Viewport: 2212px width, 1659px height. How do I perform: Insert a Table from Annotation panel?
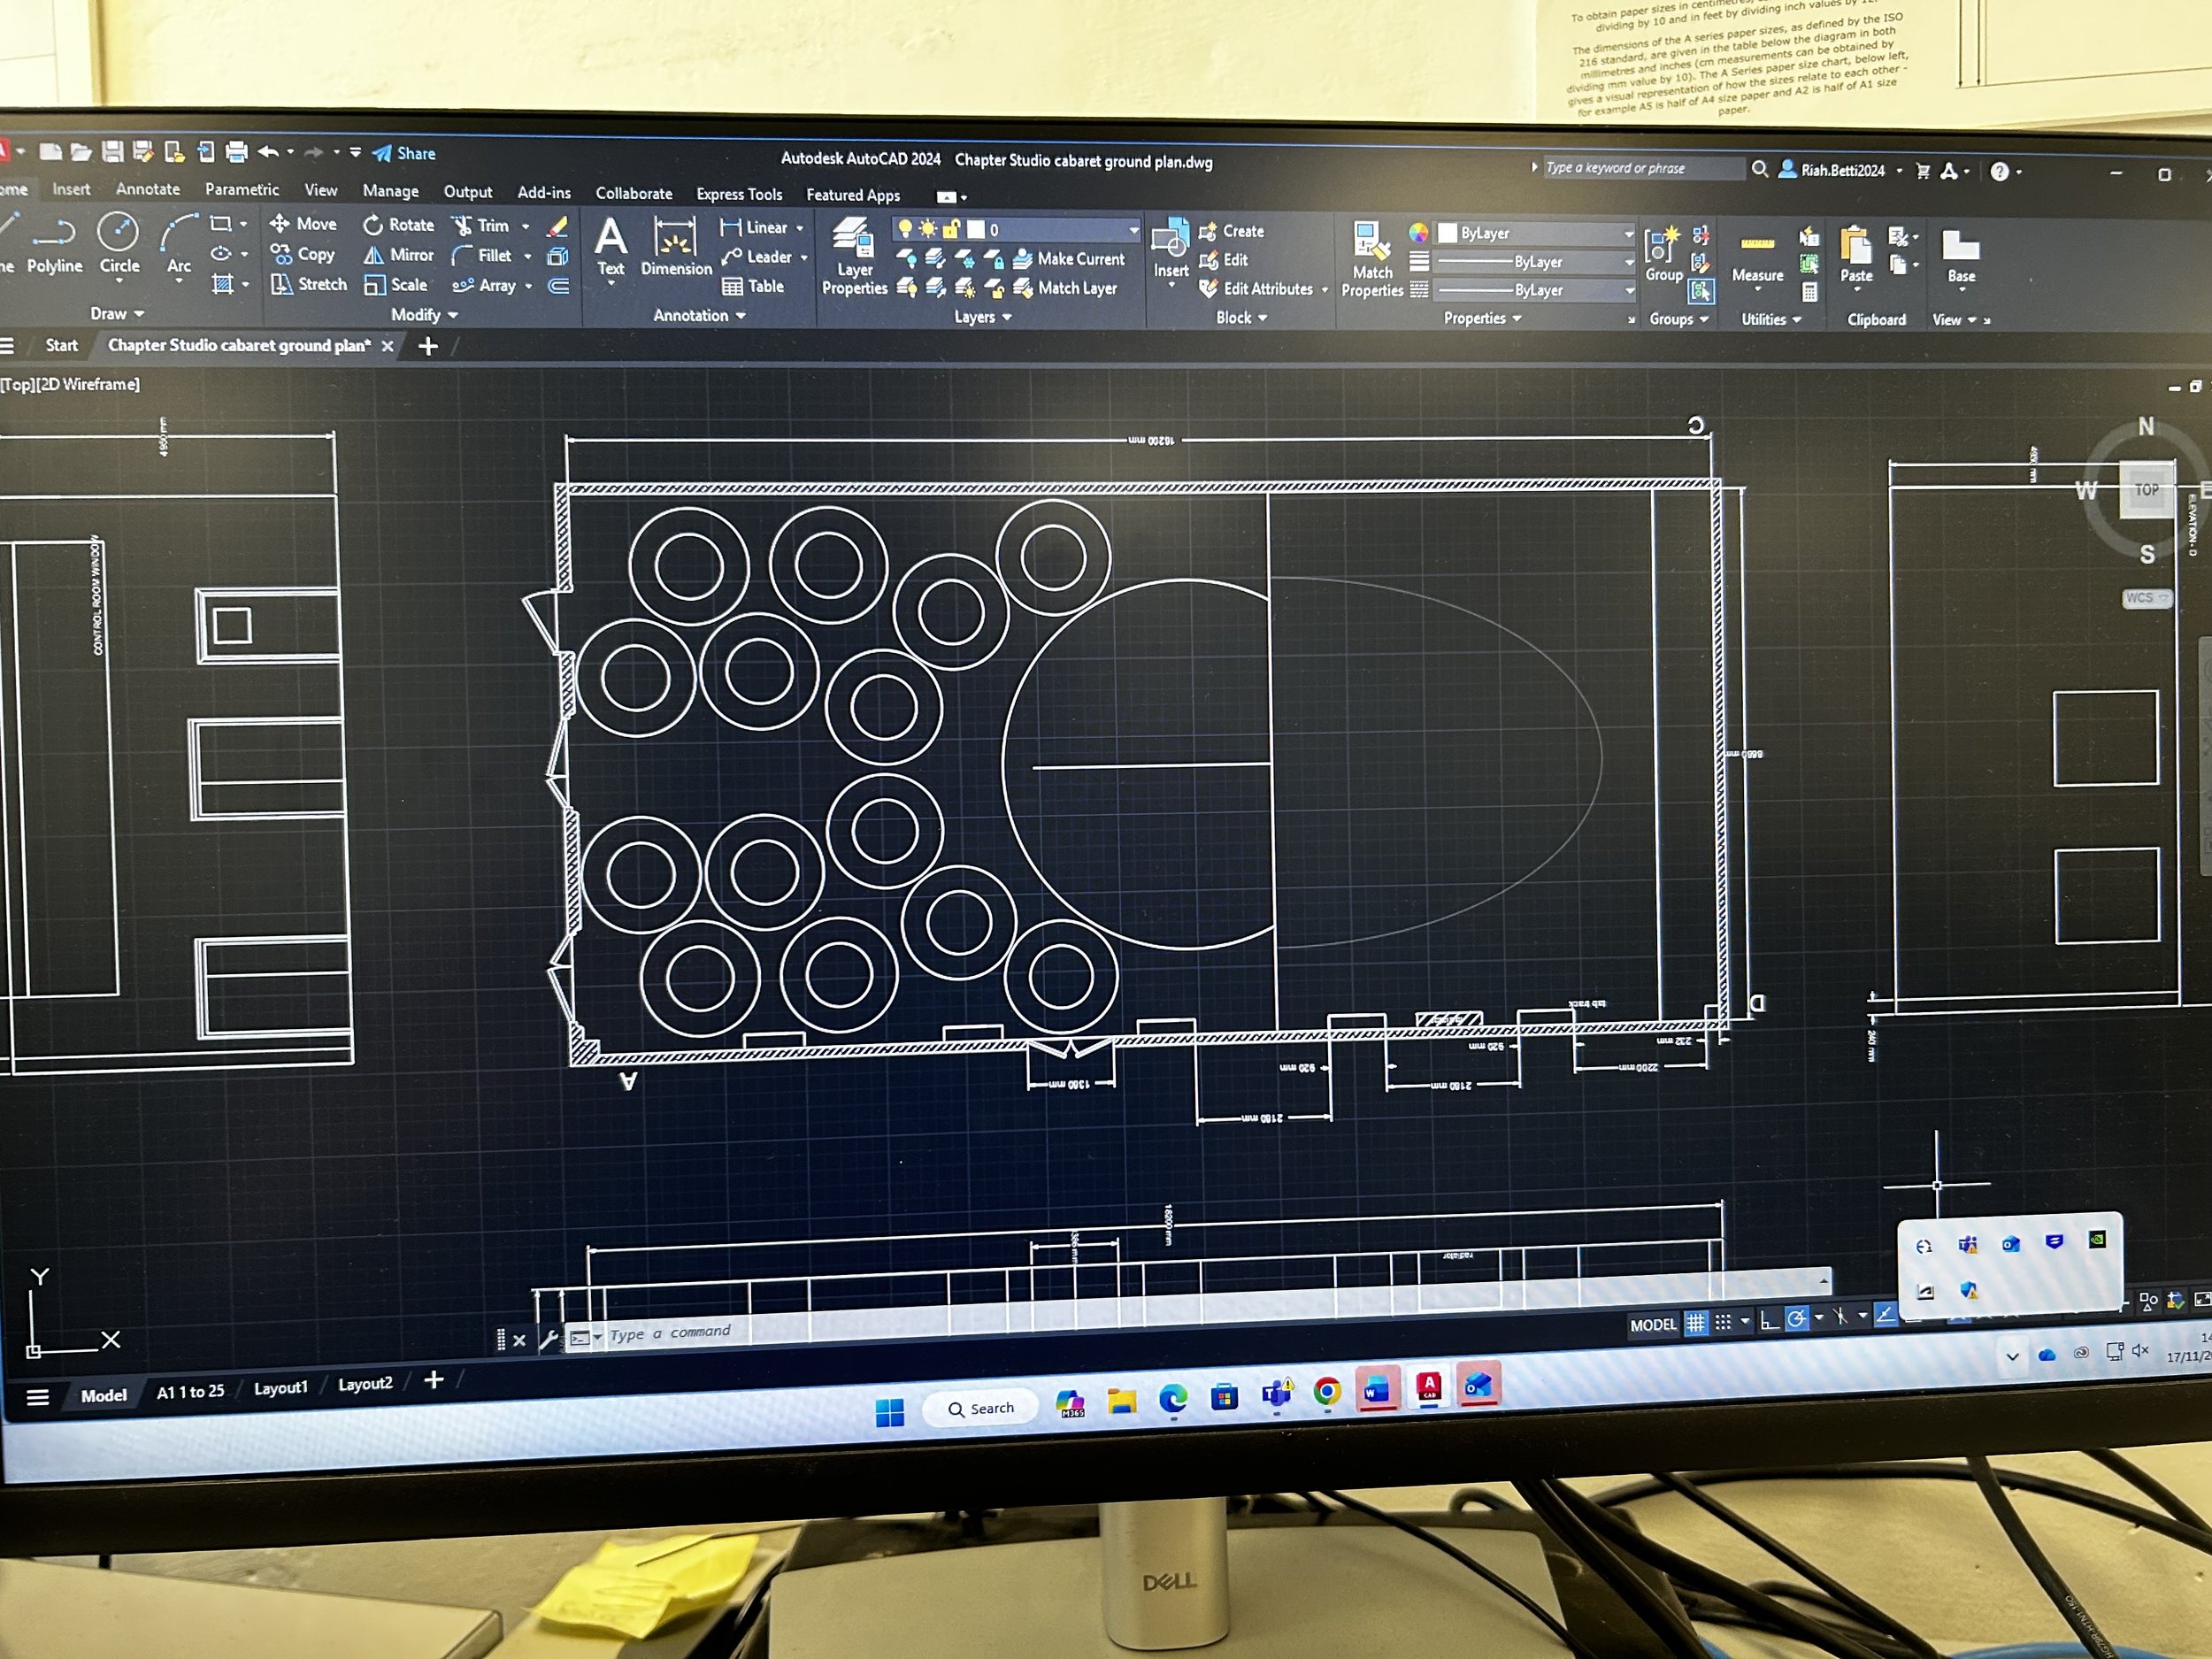[753, 286]
